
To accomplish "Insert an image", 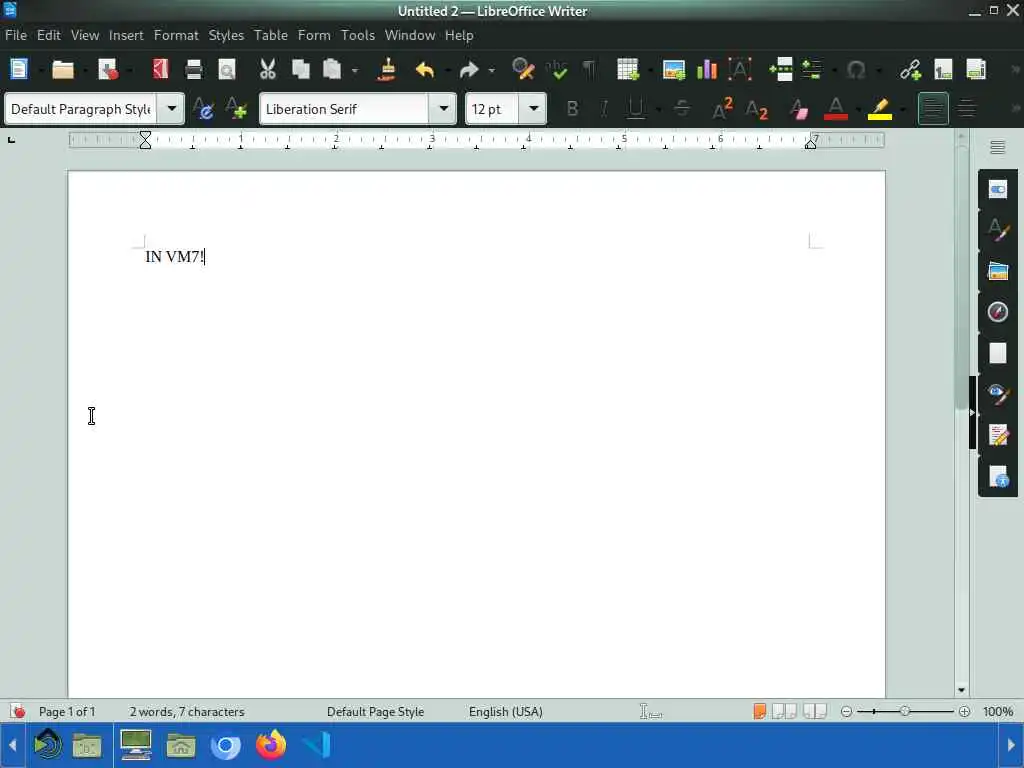I will click(673, 69).
